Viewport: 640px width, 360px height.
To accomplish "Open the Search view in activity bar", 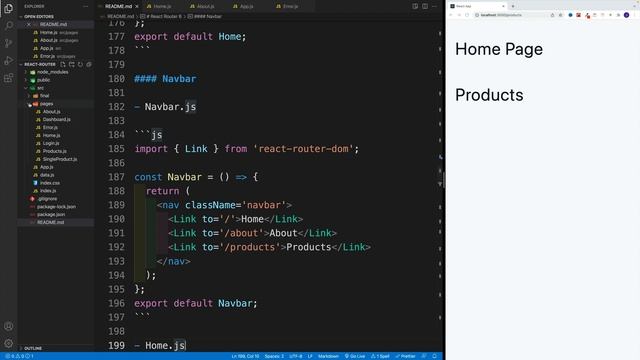I will [8, 26].
